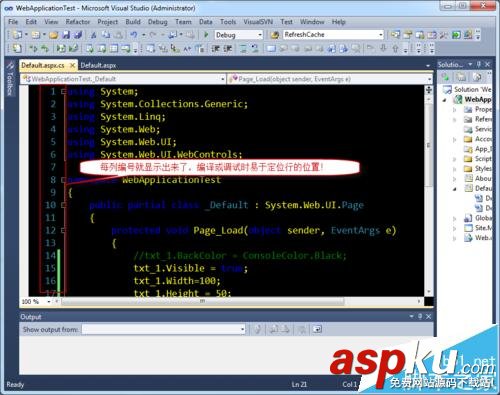
Task: Open the Debug configuration dropdown
Action: click(260, 35)
